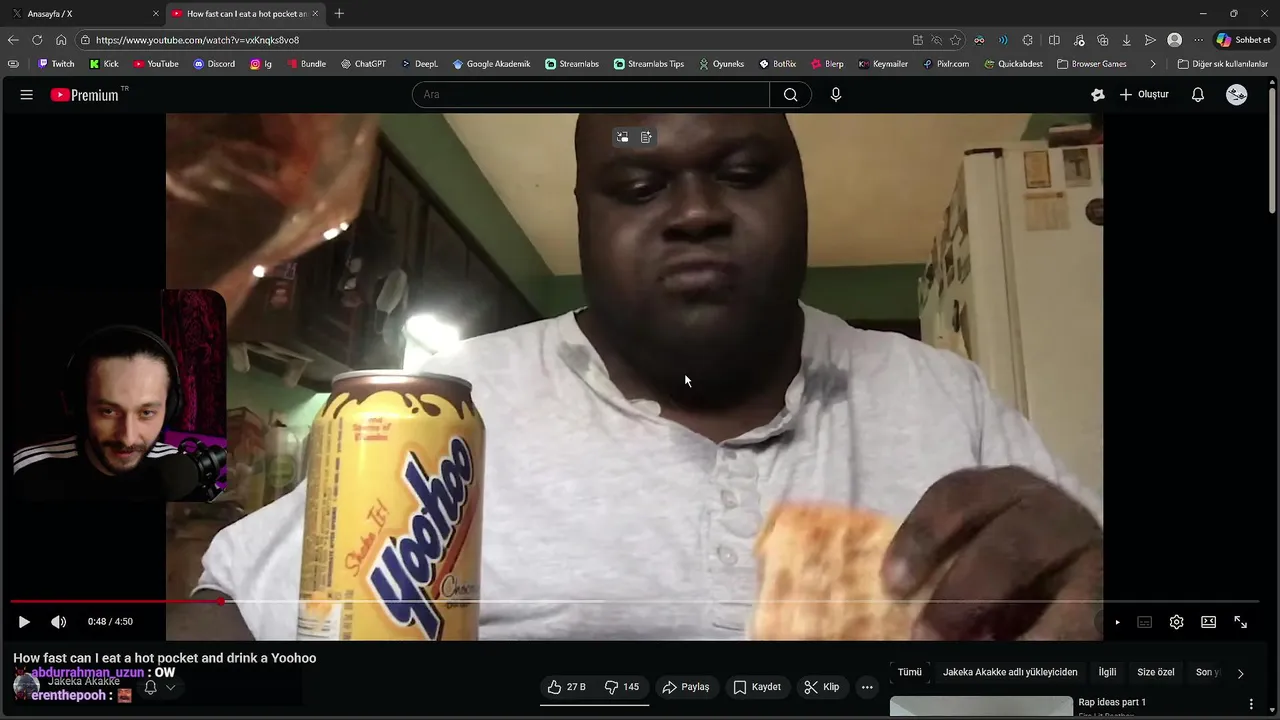This screenshot has height=720, width=1280.
Task: Open browser profile avatar
Action: coord(1175,40)
